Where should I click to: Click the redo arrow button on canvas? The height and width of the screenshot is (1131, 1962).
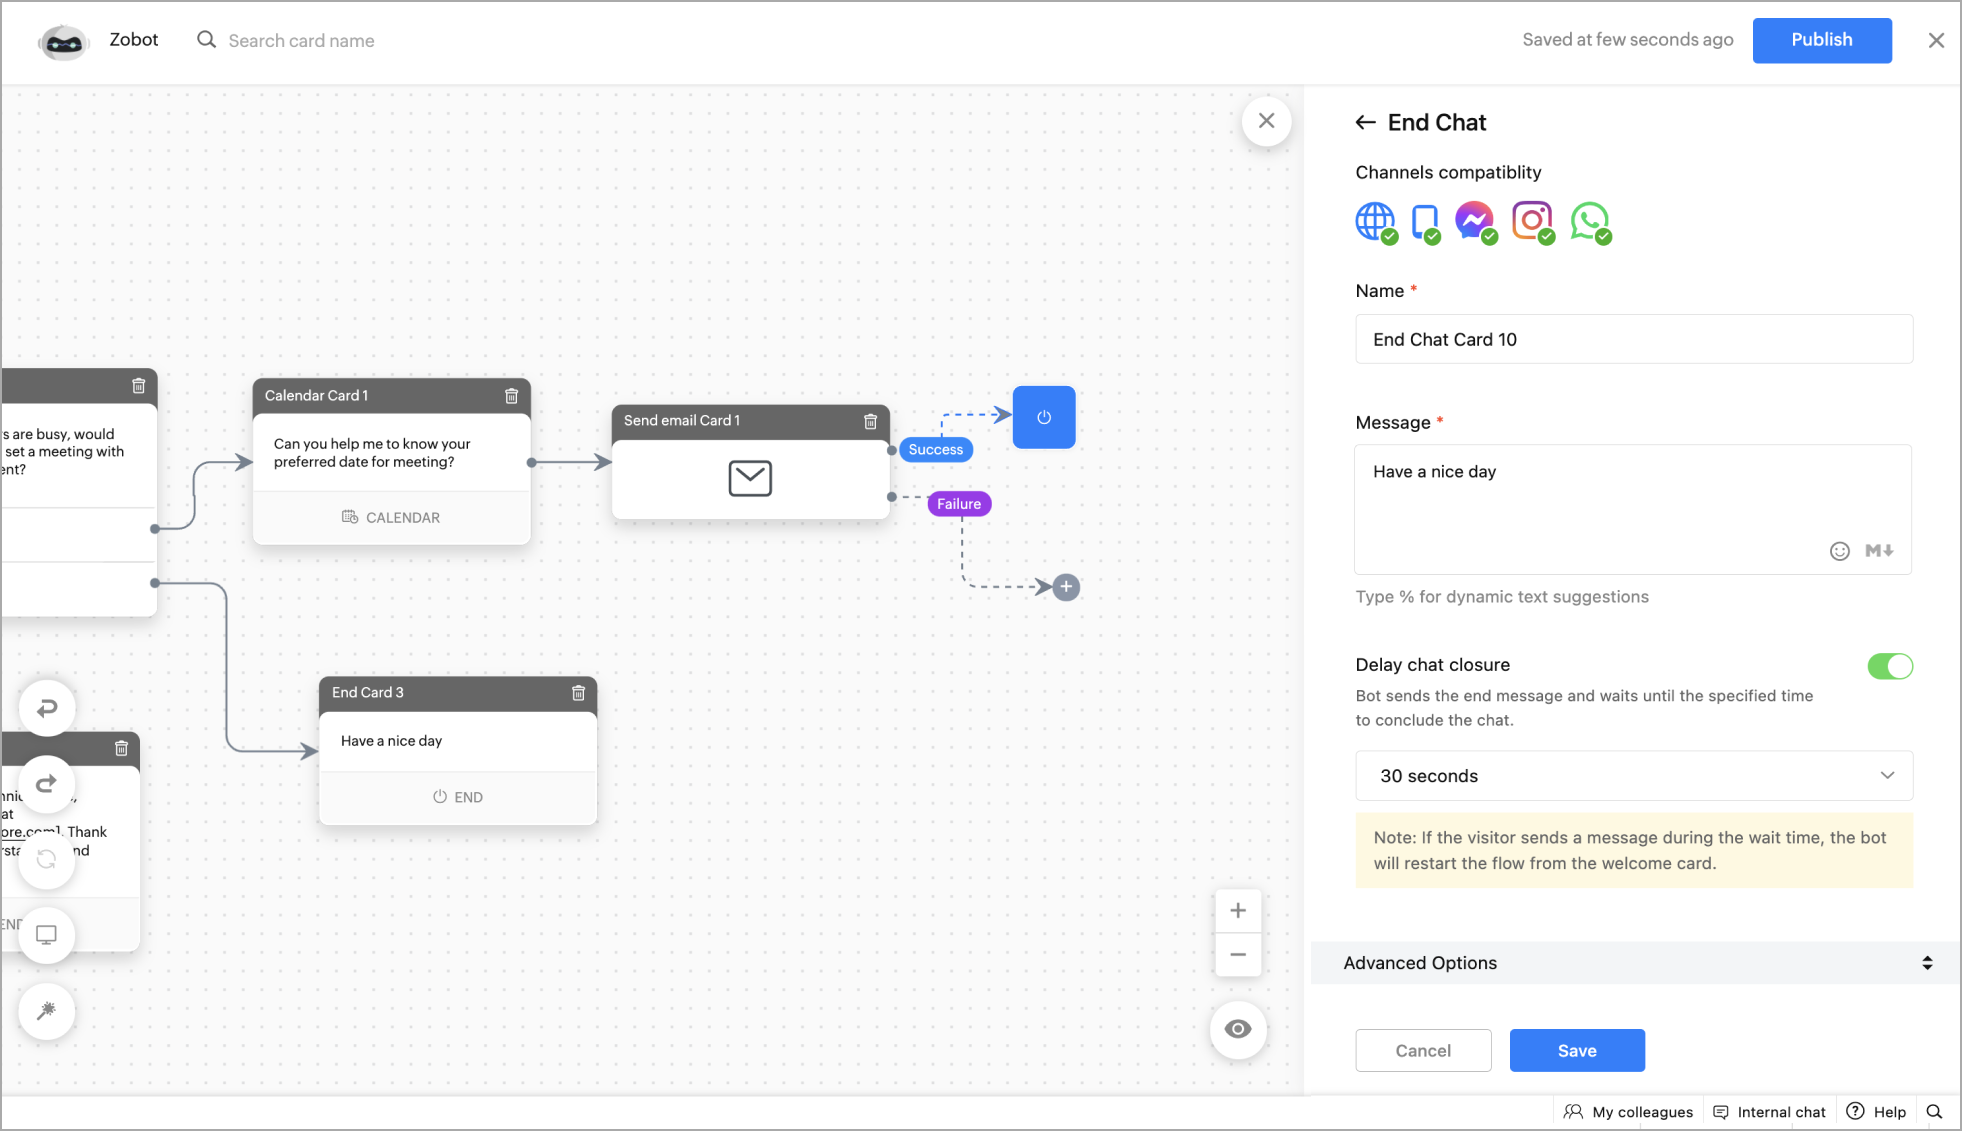pos(47,783)
